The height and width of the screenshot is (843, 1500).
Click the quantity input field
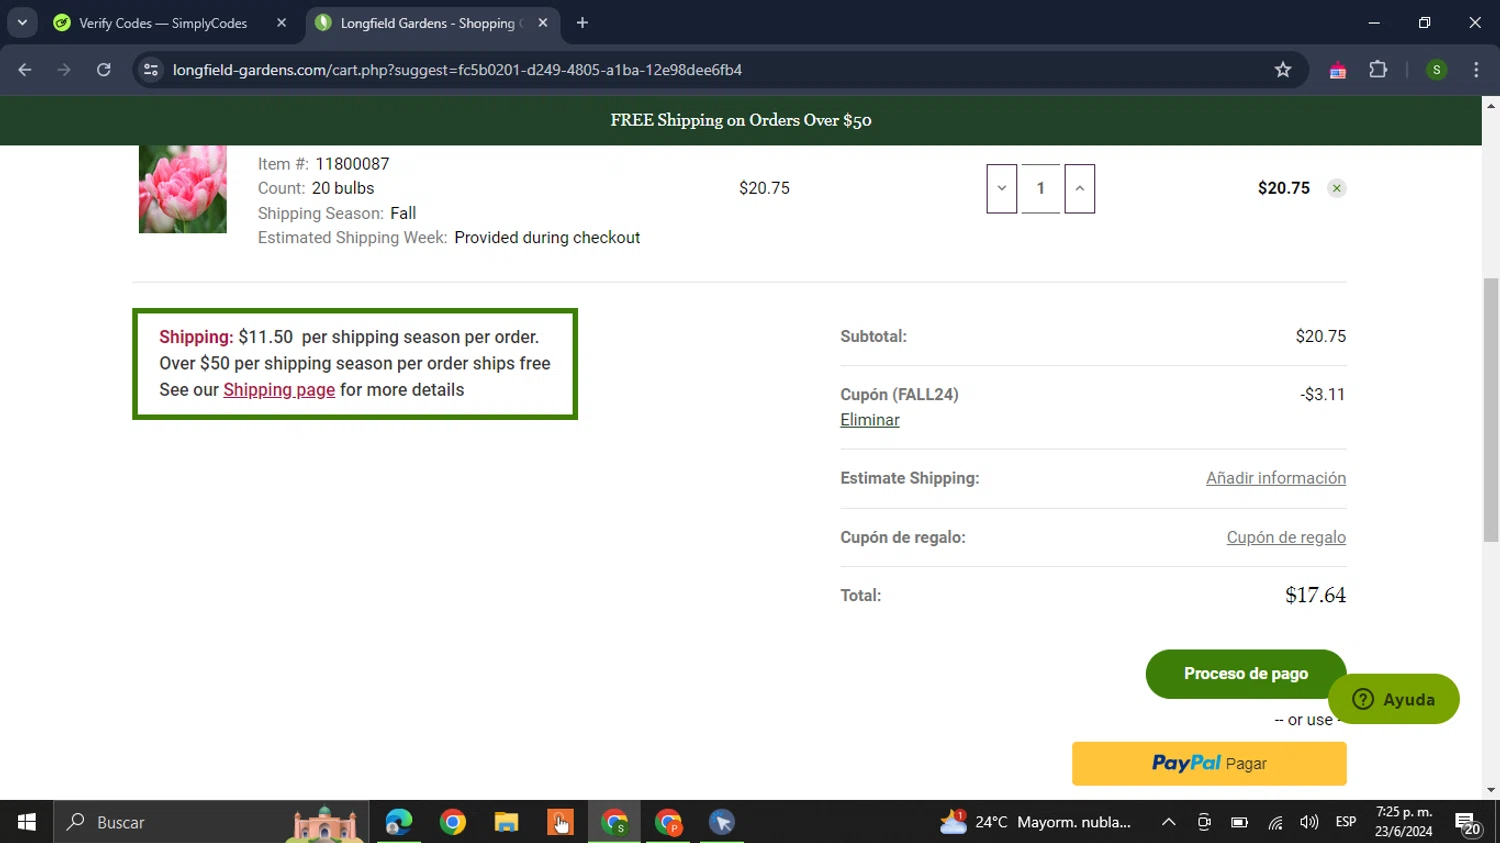1041,188
